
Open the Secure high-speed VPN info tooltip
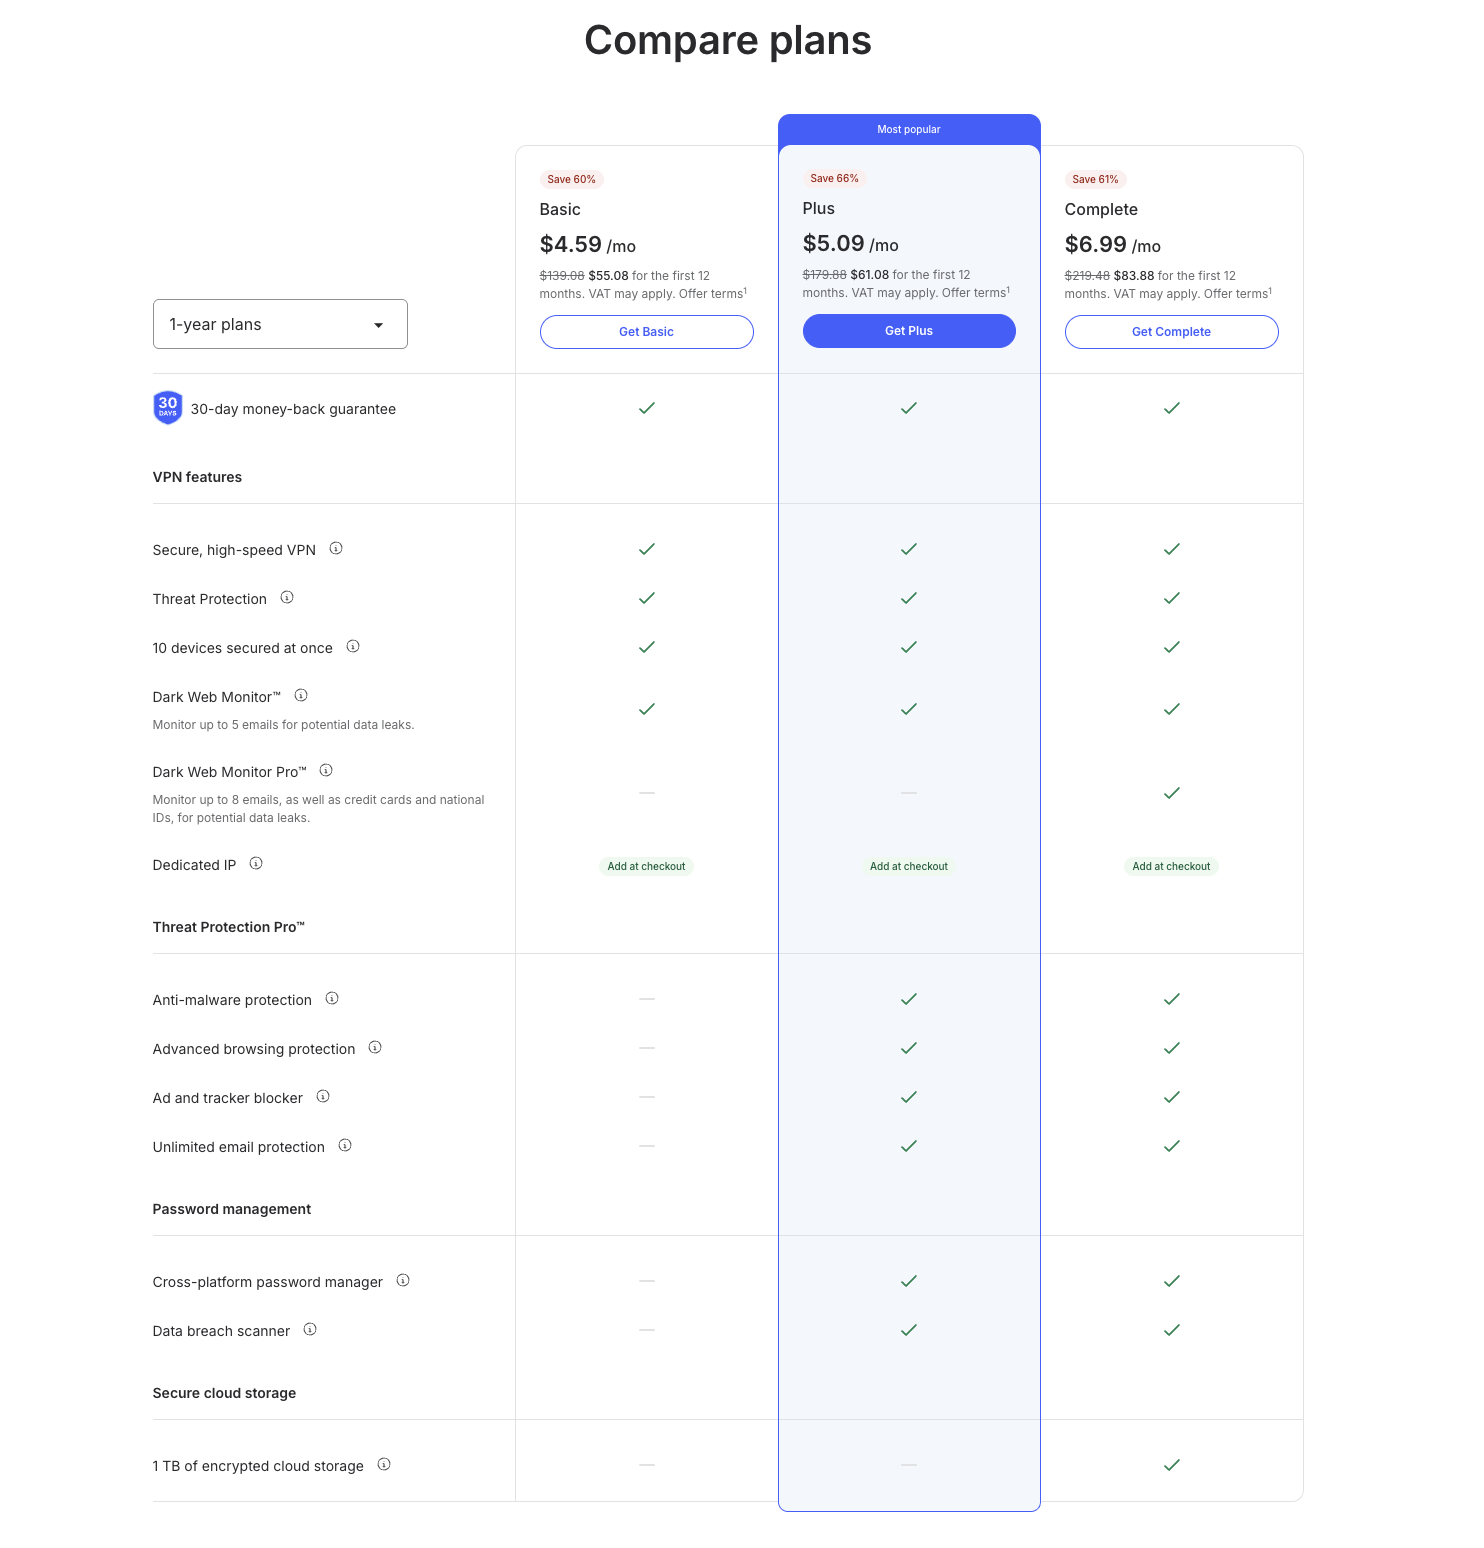point(337,548)
